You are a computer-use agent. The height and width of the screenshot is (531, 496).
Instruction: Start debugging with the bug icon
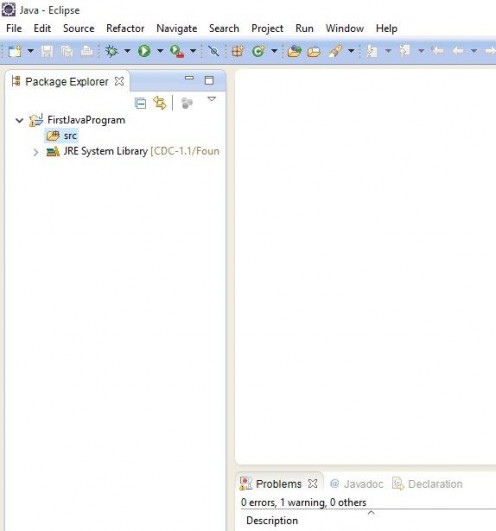(111, 51)
